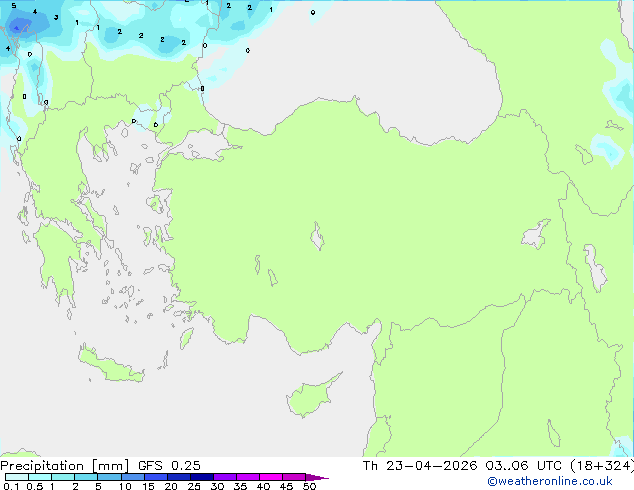Select the 10–15 mm blue legend swatch
This screenshot has width=634, height=490.
point(132,477)
